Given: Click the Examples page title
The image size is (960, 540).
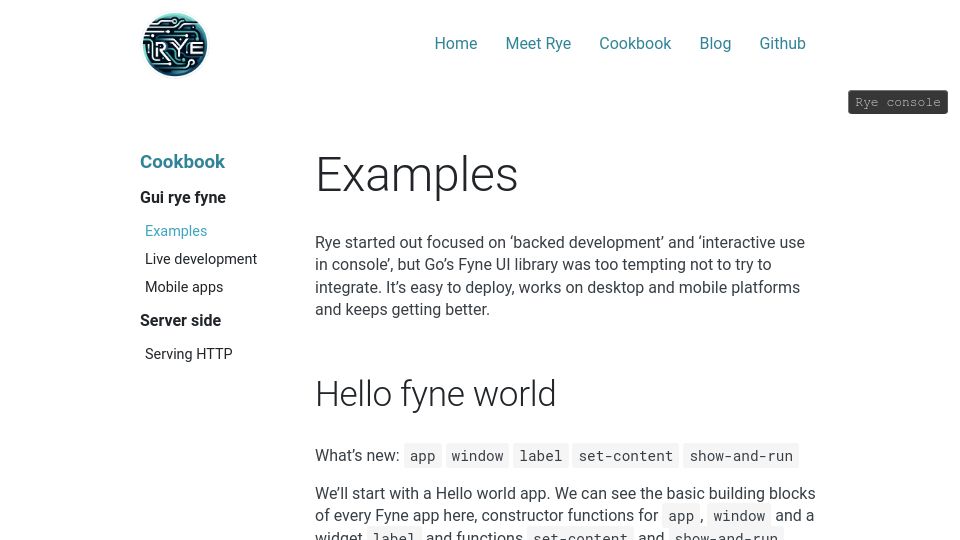Looking at the screenshot, I should pos(416,175).
